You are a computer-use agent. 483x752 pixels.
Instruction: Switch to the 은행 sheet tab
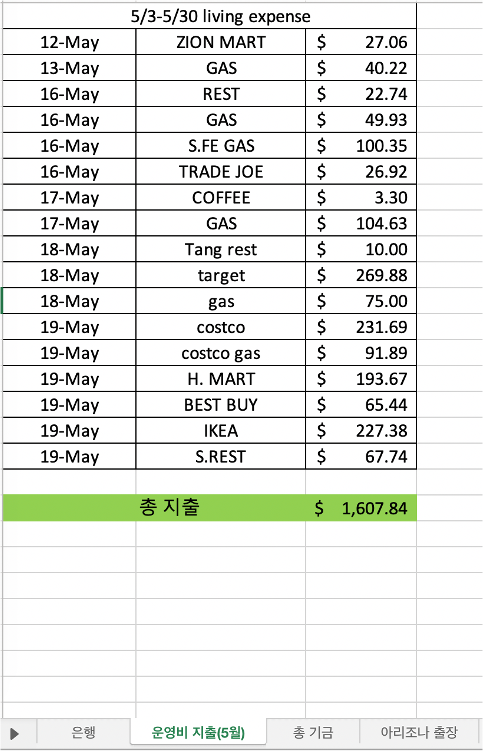(x=83, y=732)
